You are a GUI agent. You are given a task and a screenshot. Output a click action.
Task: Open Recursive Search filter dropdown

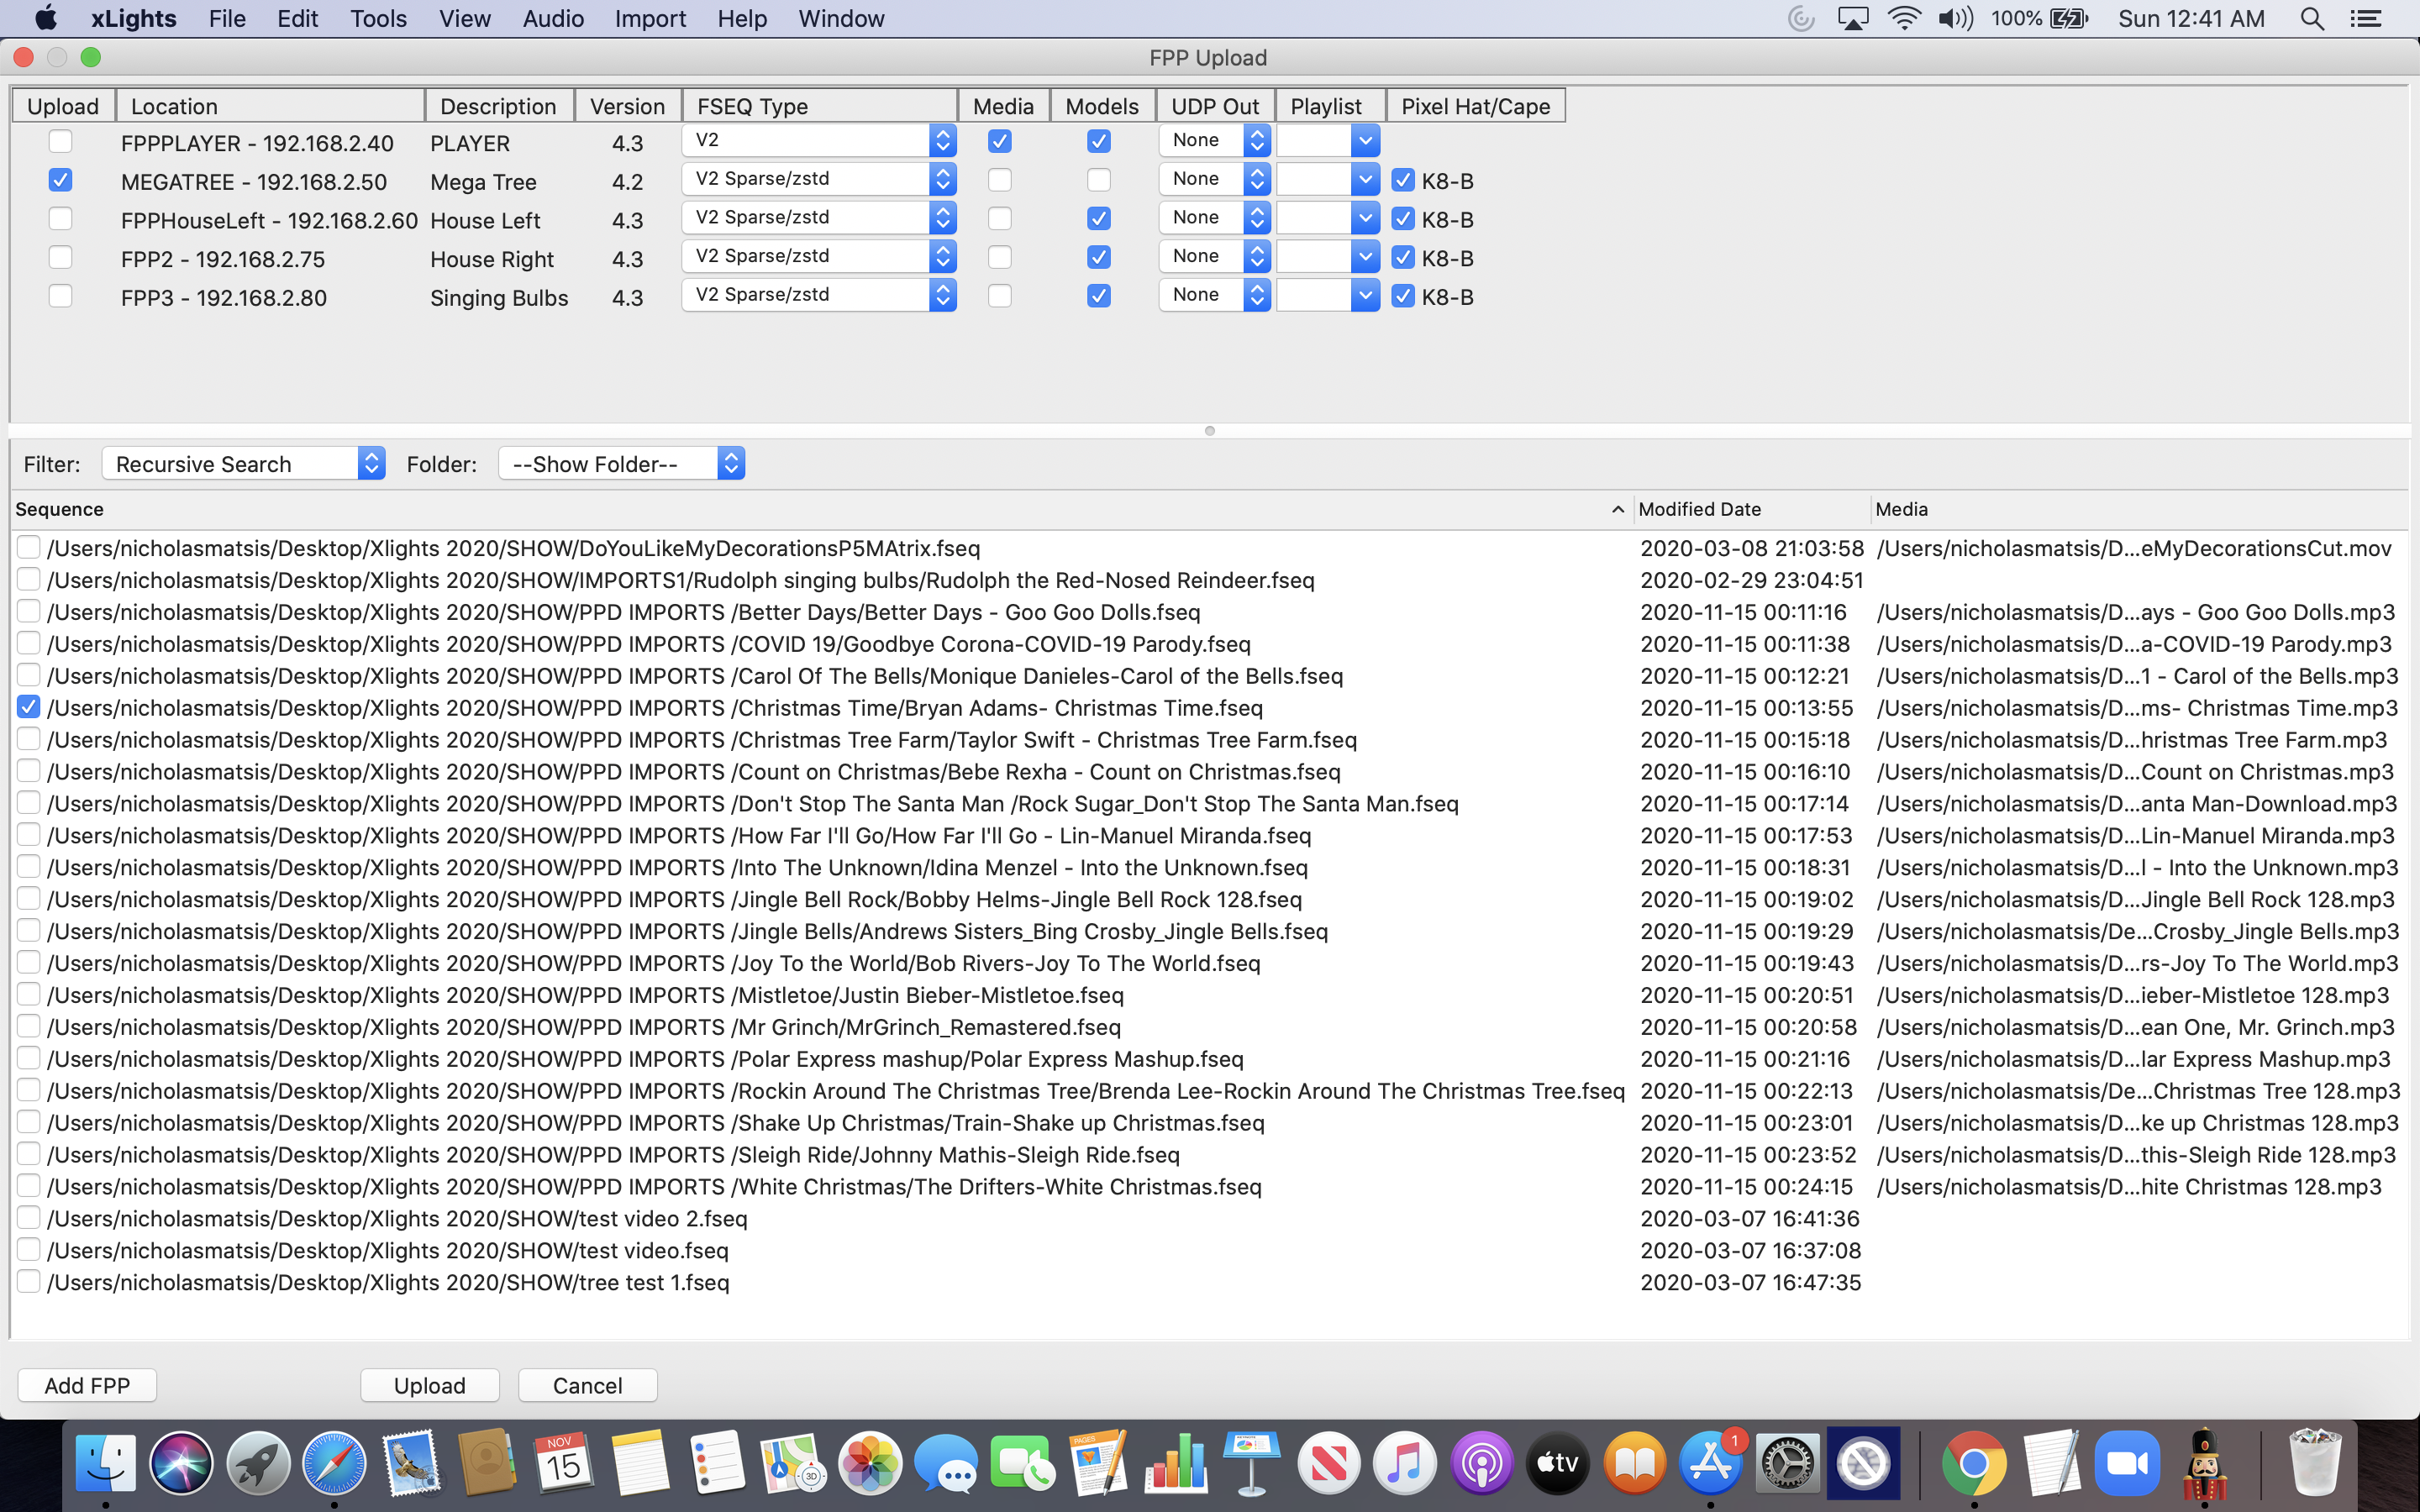[244, 463]
